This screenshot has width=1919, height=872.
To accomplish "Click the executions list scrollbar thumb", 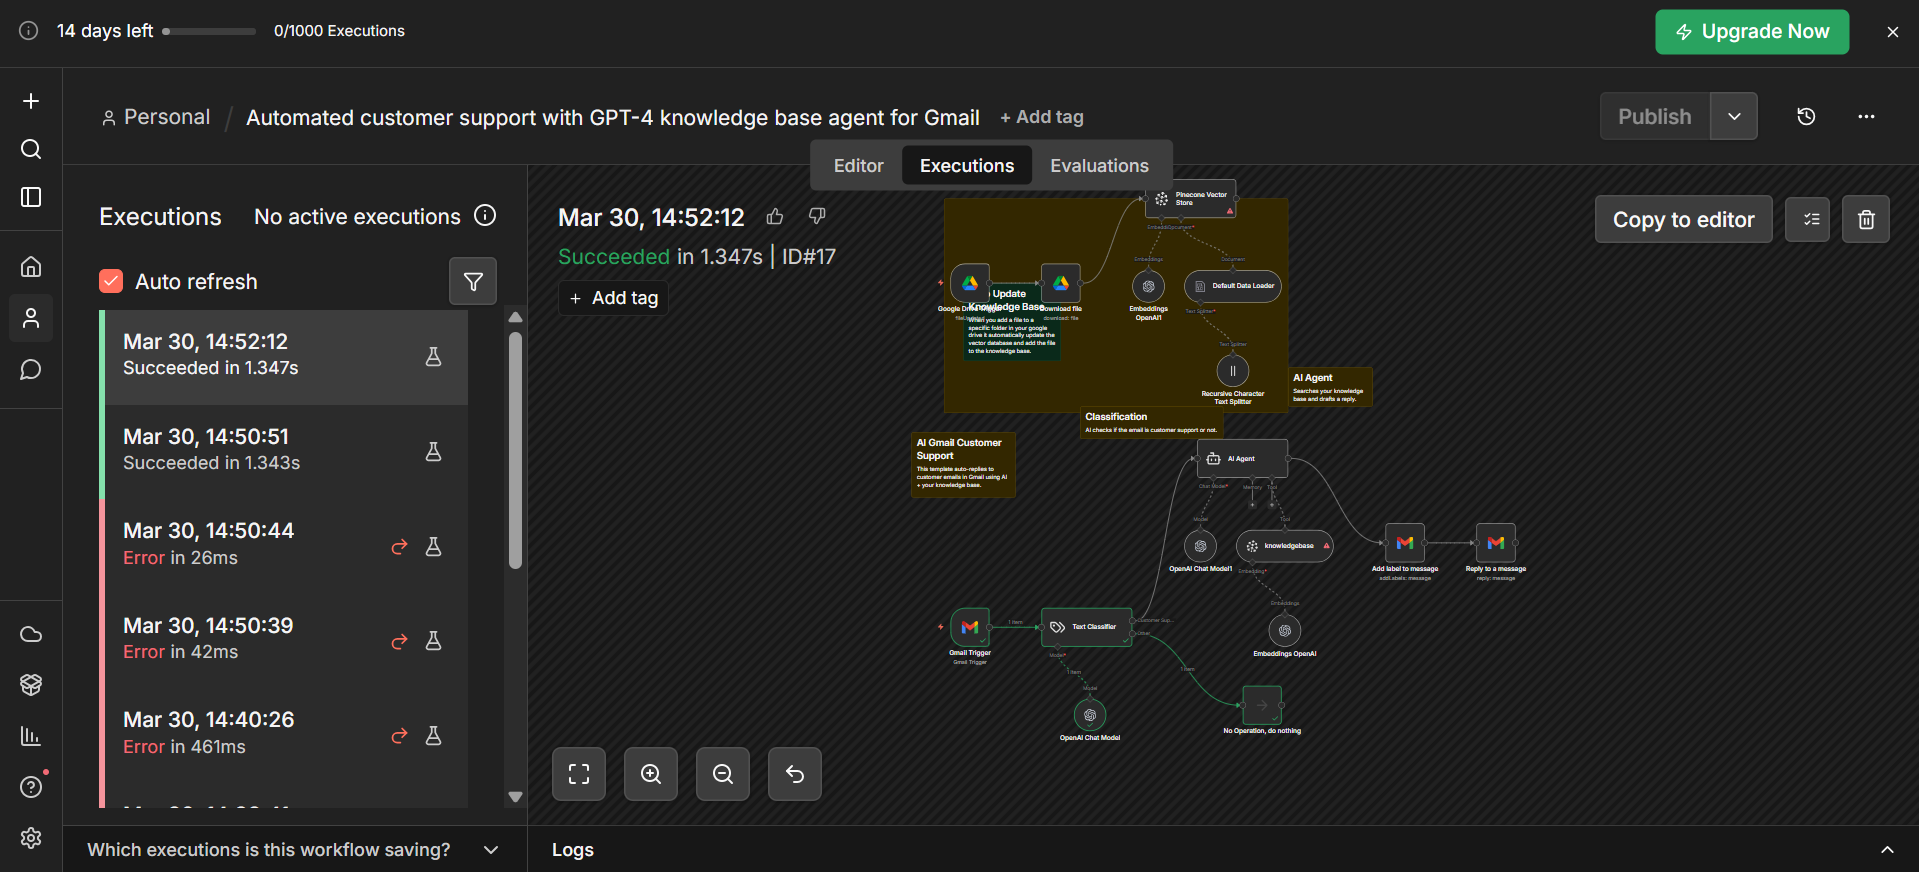I will (516, 450).
